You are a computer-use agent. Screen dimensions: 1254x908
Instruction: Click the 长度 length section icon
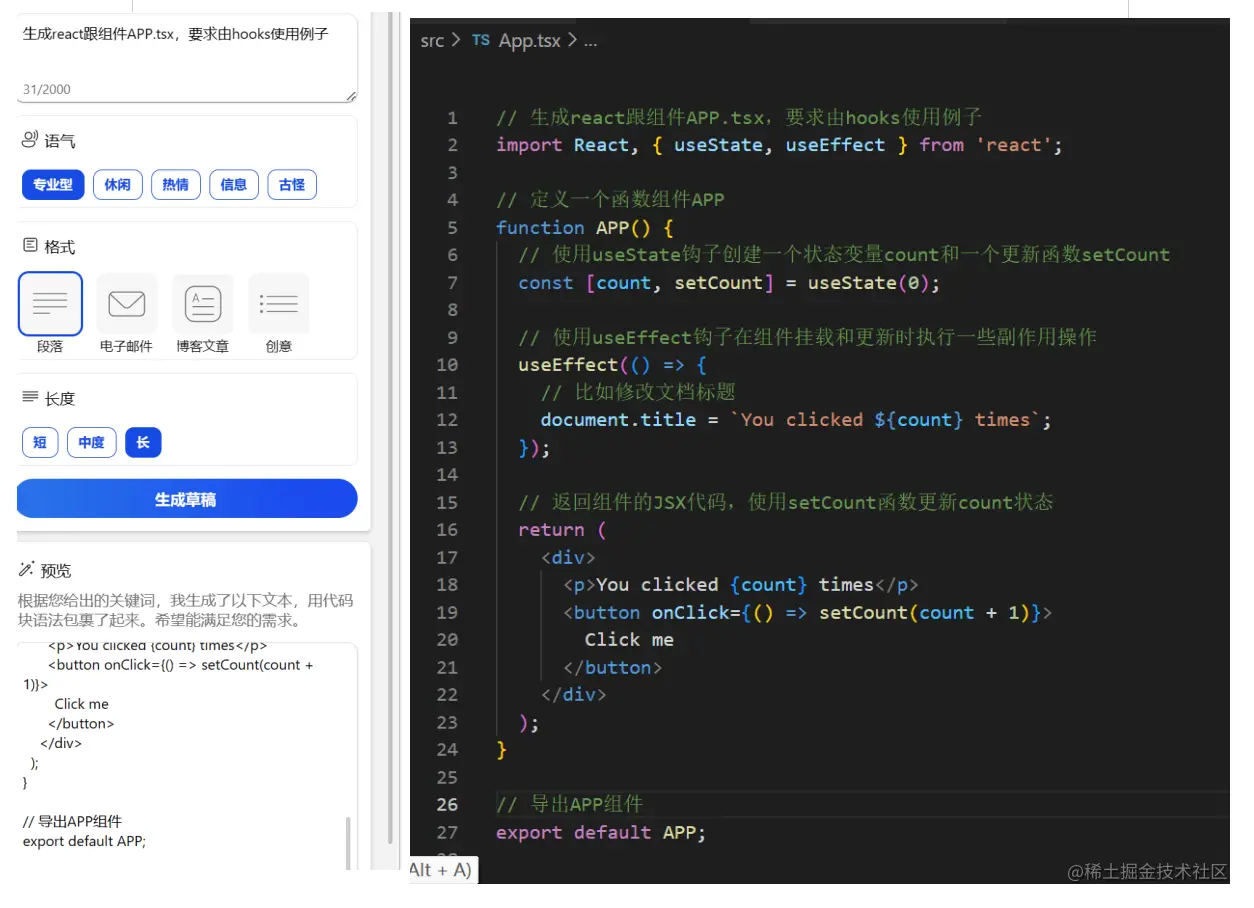coord(30,397)
